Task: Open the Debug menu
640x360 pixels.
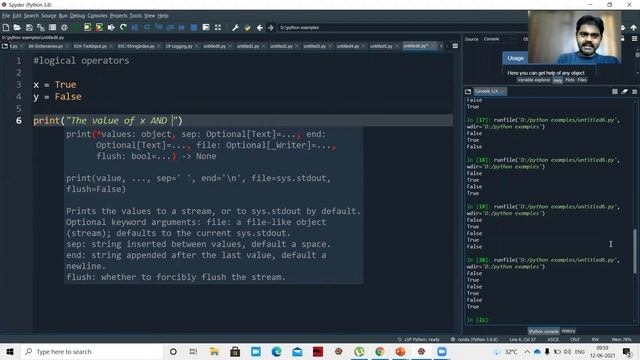Action: pos(77,16)
